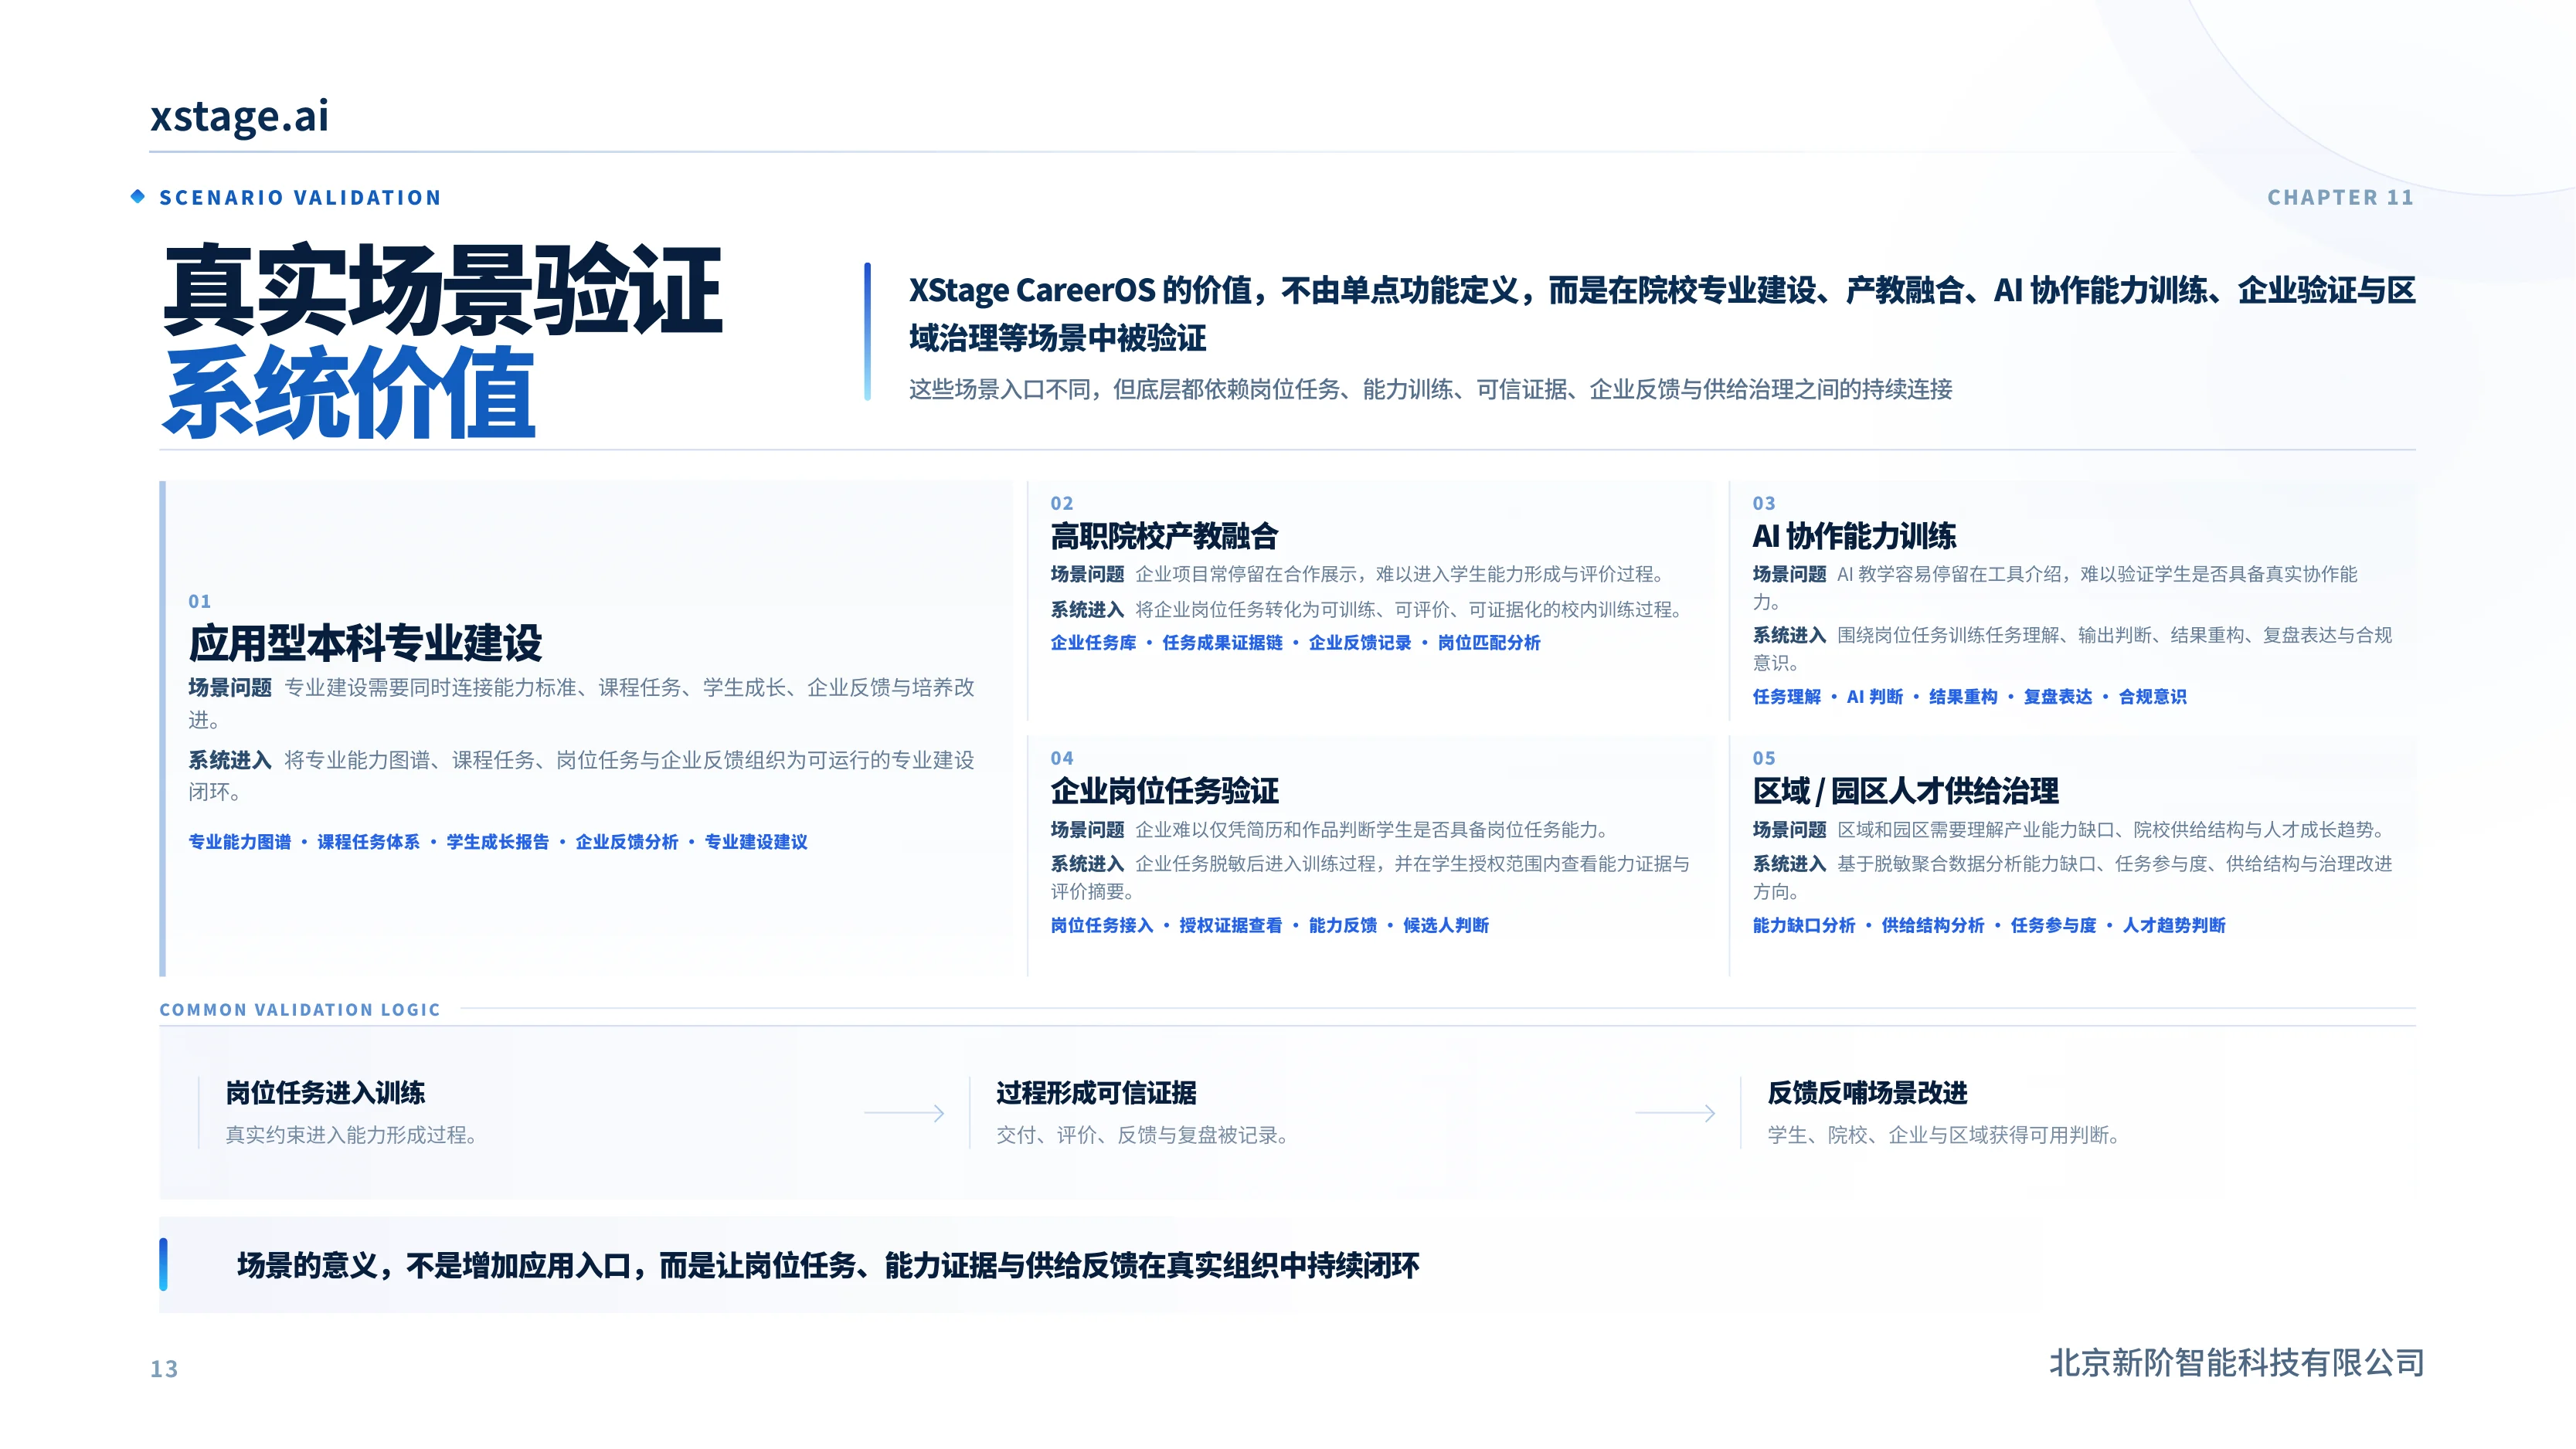Select the step title 反馈反哺场景改进
The image size is (2576, 1449).
point(1867,1093)
